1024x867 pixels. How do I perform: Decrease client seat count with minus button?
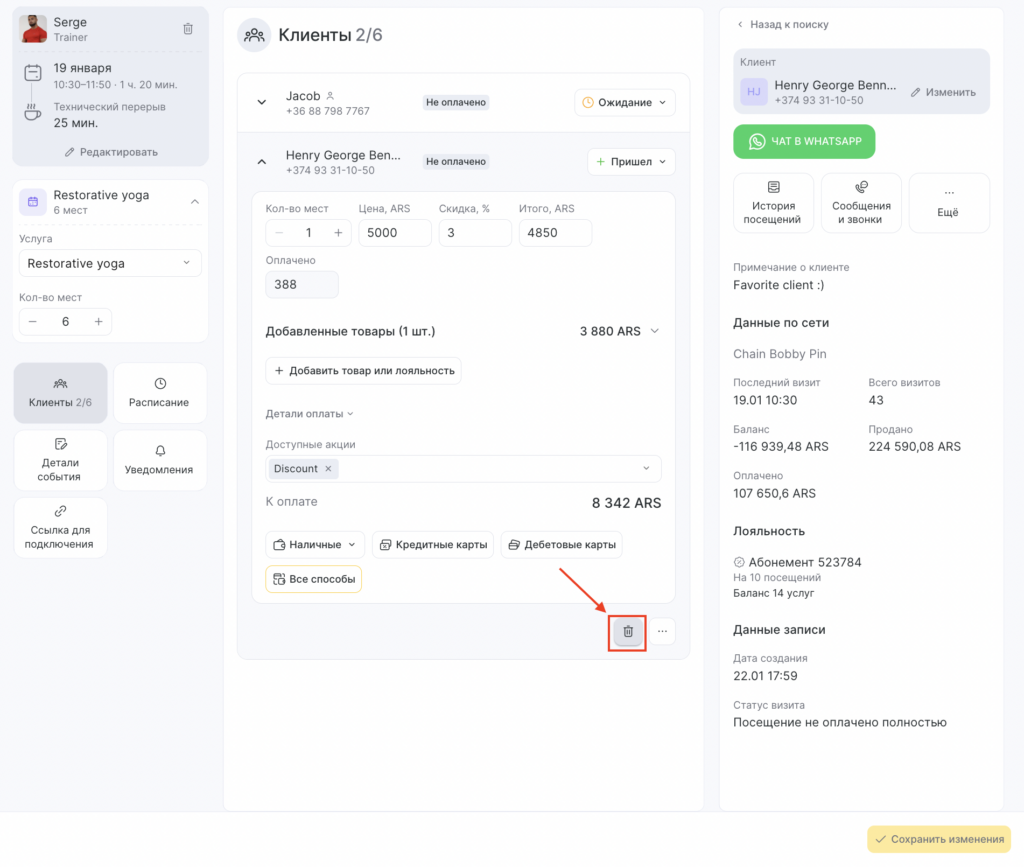(x=279, y=233)
